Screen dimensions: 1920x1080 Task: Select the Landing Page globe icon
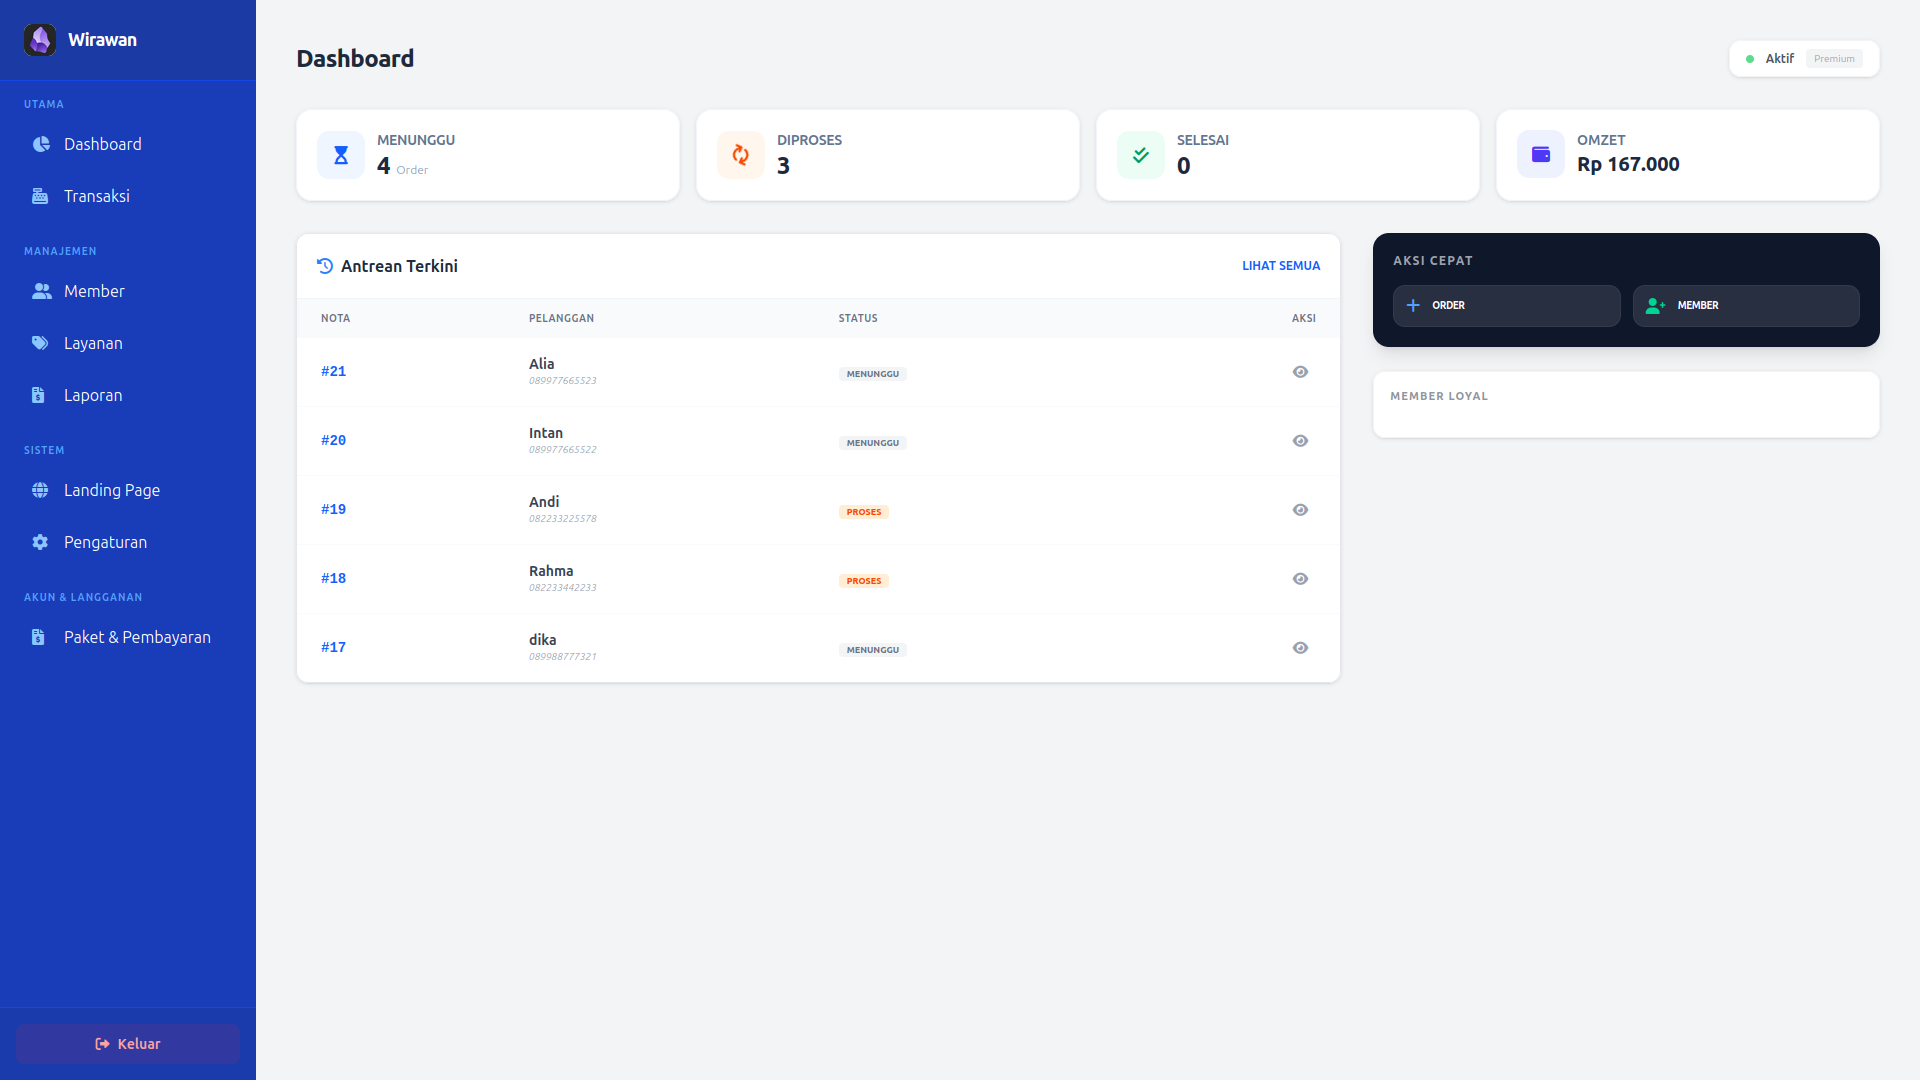click(x=40, y=490)
